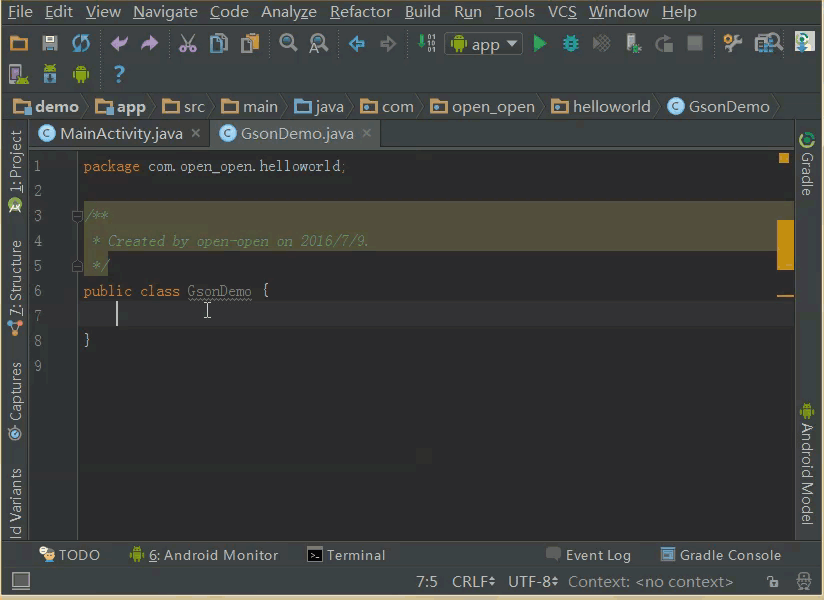This screenshot has height=600, width=824.
Task: Switch to the MainActivity.java tab
Action: pos(119,133)
